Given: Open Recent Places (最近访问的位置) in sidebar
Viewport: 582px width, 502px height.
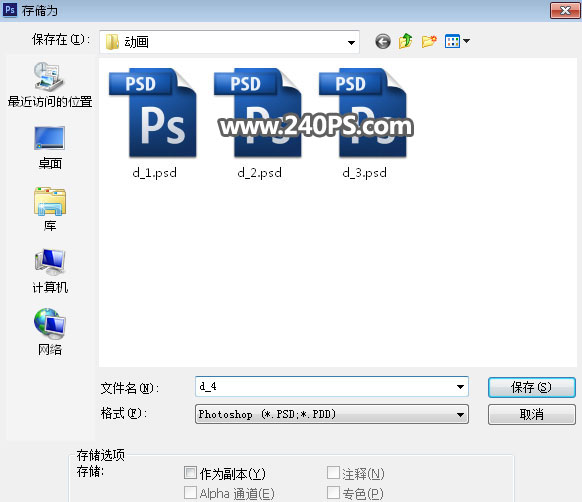Looking at the screenshot, I should [50, 85].
